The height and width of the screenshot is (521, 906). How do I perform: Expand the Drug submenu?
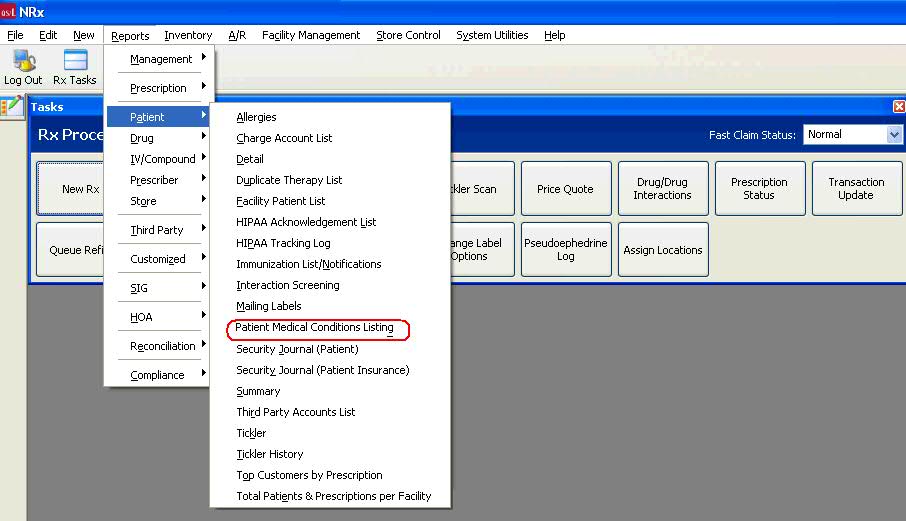(x=159, y=138)
